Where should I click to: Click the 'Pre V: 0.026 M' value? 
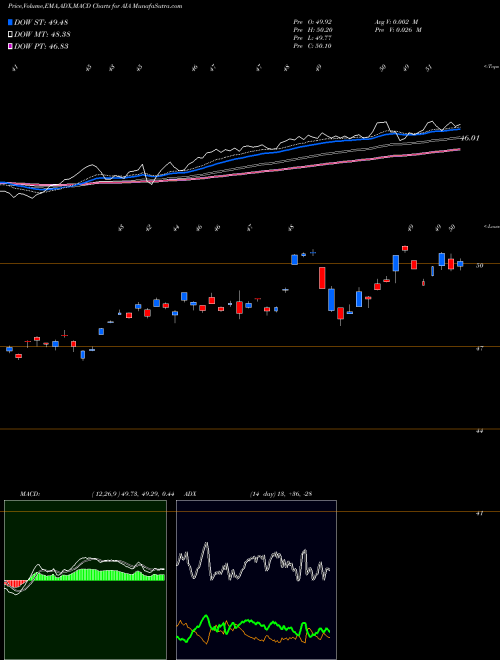[398, 30]
